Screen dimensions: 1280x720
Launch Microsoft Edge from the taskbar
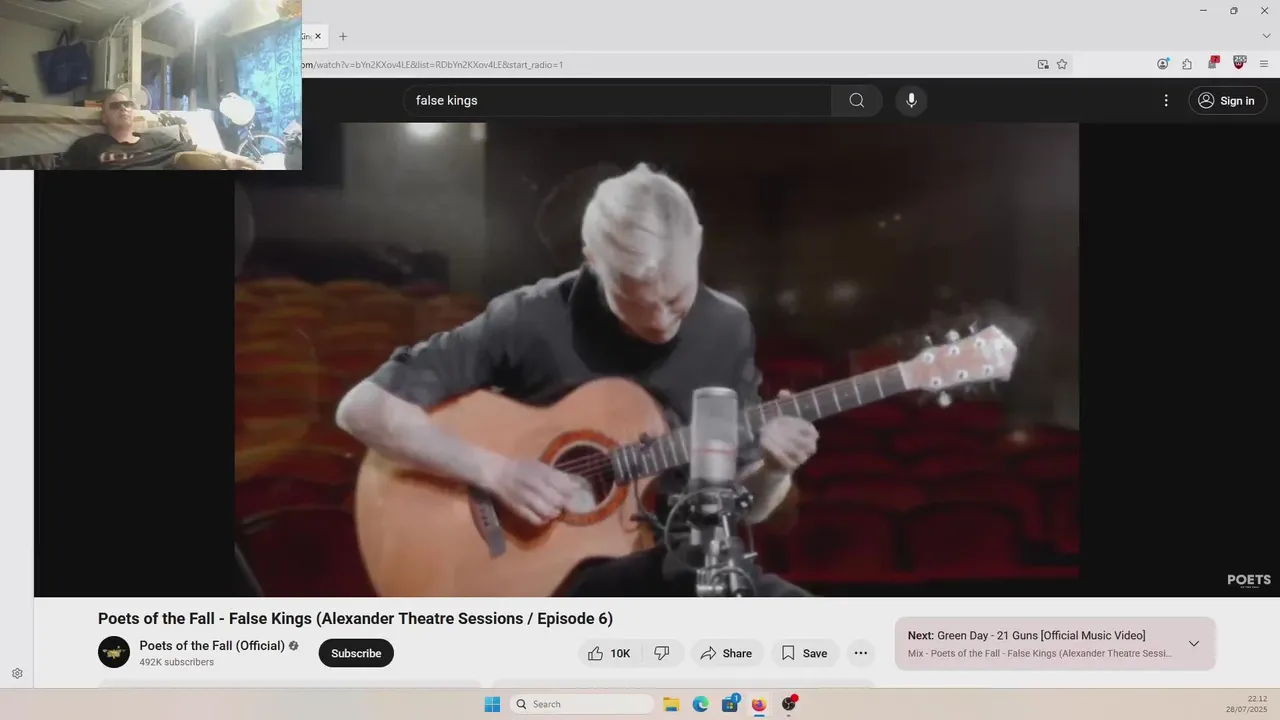click(x=701, y=704)
